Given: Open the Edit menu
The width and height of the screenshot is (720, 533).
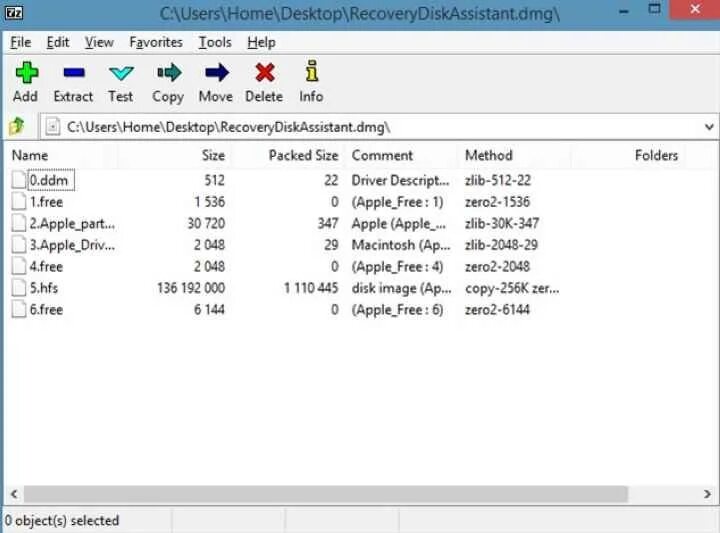Looking at the screenshot, I should (x=58, y=42).
